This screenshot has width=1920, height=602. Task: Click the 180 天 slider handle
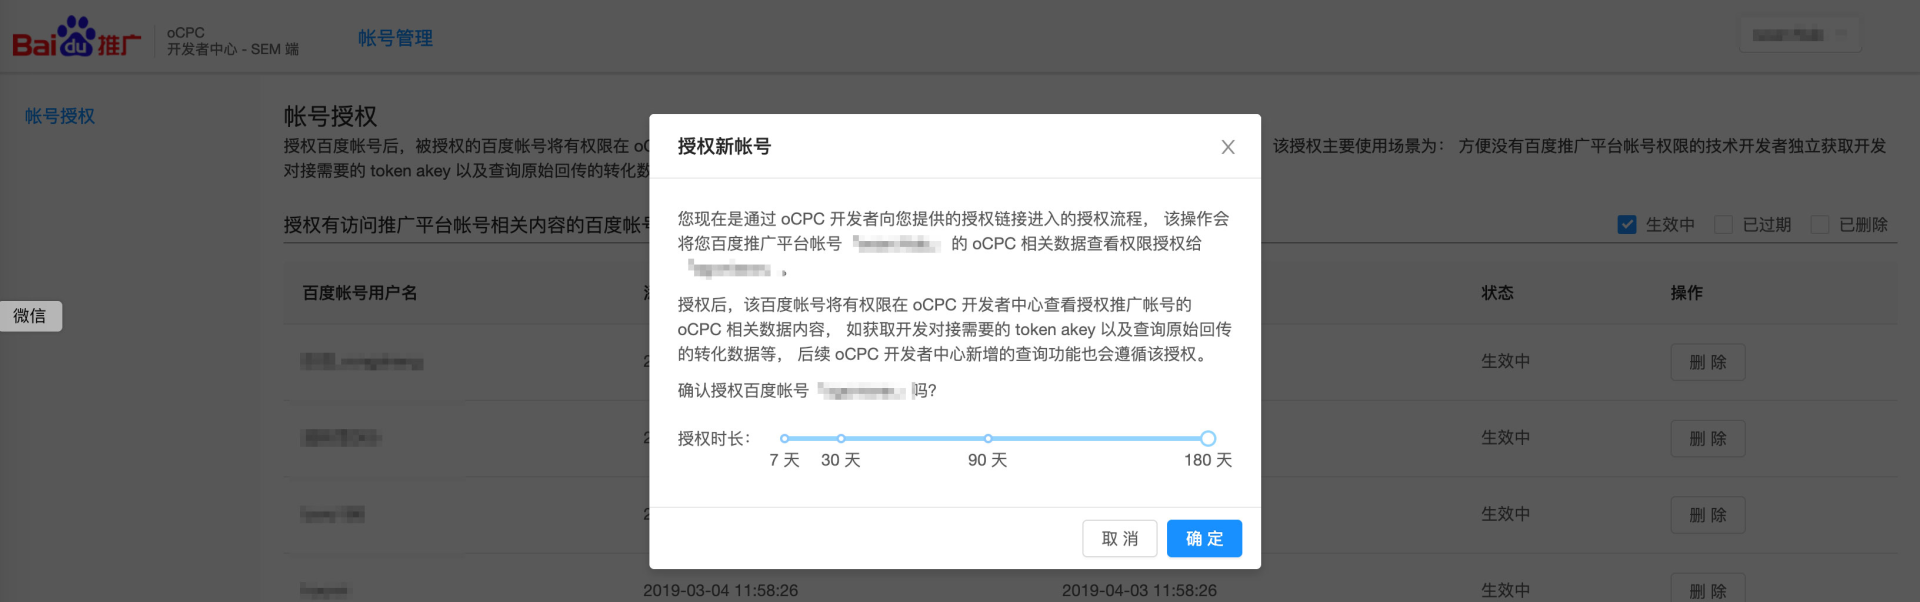click(x=1208, y=438)
